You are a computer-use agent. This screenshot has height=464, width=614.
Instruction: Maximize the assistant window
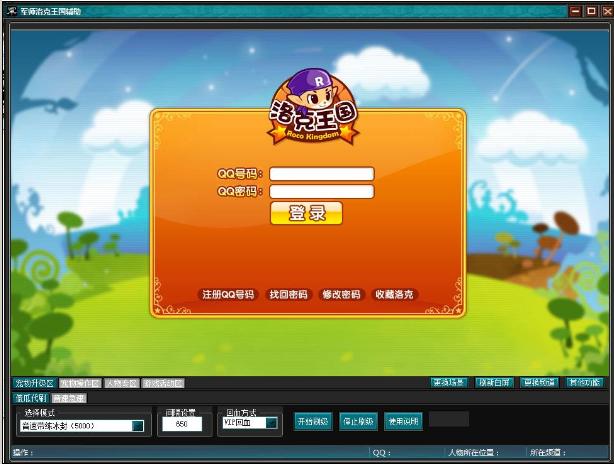(x=589, y=10)
